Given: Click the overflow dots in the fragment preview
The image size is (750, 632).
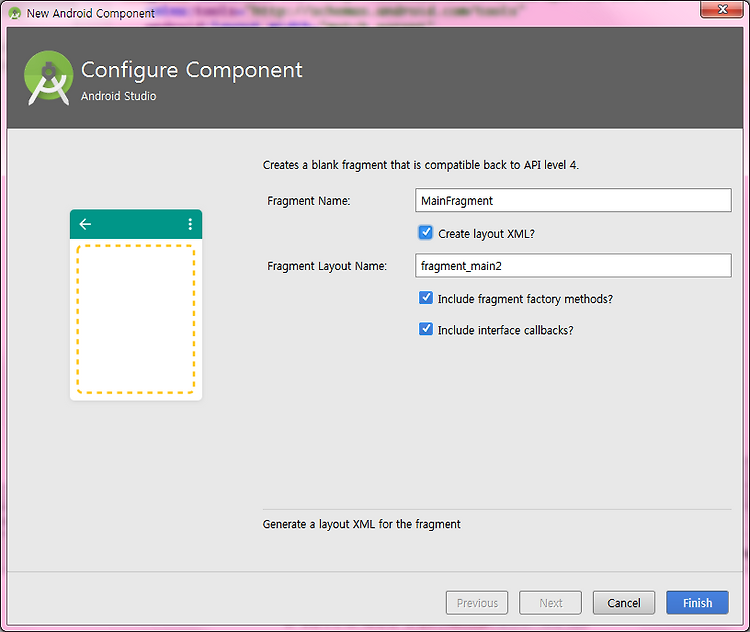Looking at the screenshot, I should (x=190, y=224).
